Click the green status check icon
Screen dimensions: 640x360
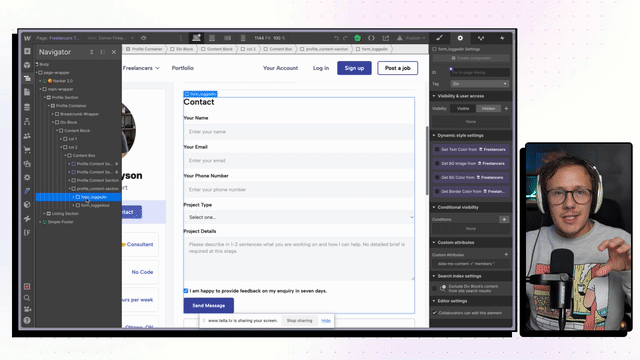[358, 38]
